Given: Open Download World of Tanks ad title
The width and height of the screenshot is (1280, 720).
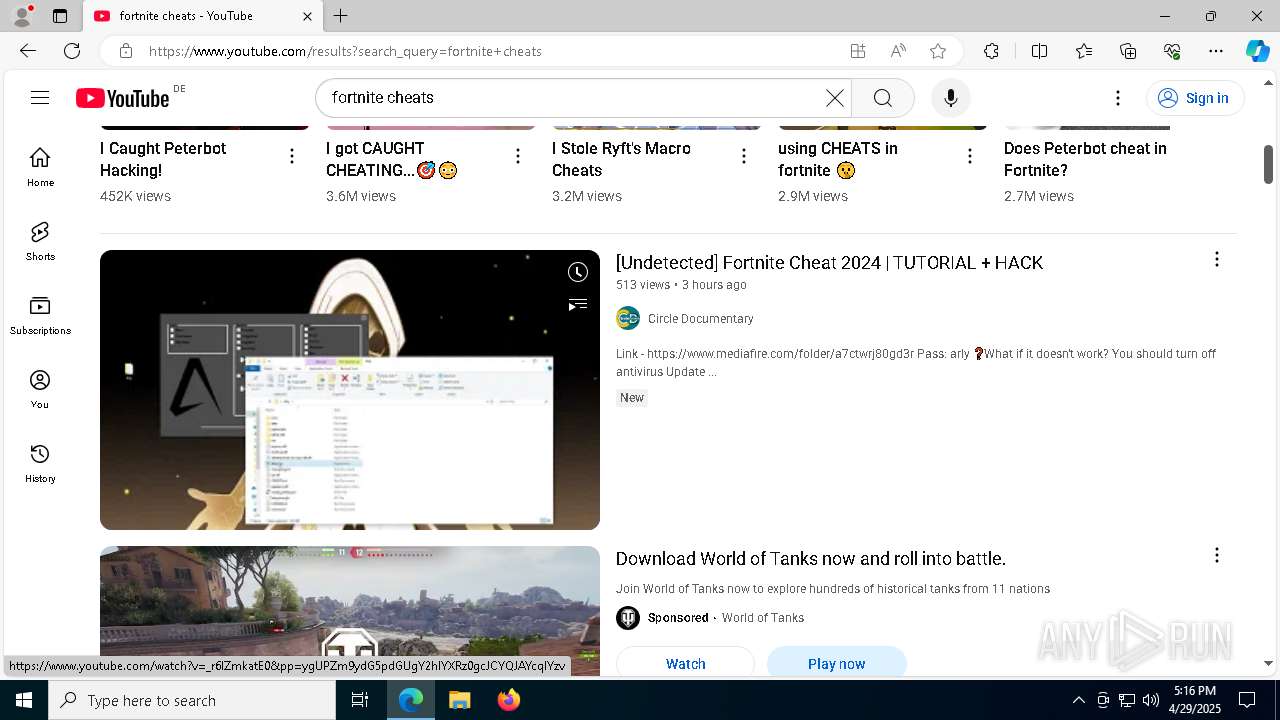Looking at the screenshot, I should click(811, 558).
